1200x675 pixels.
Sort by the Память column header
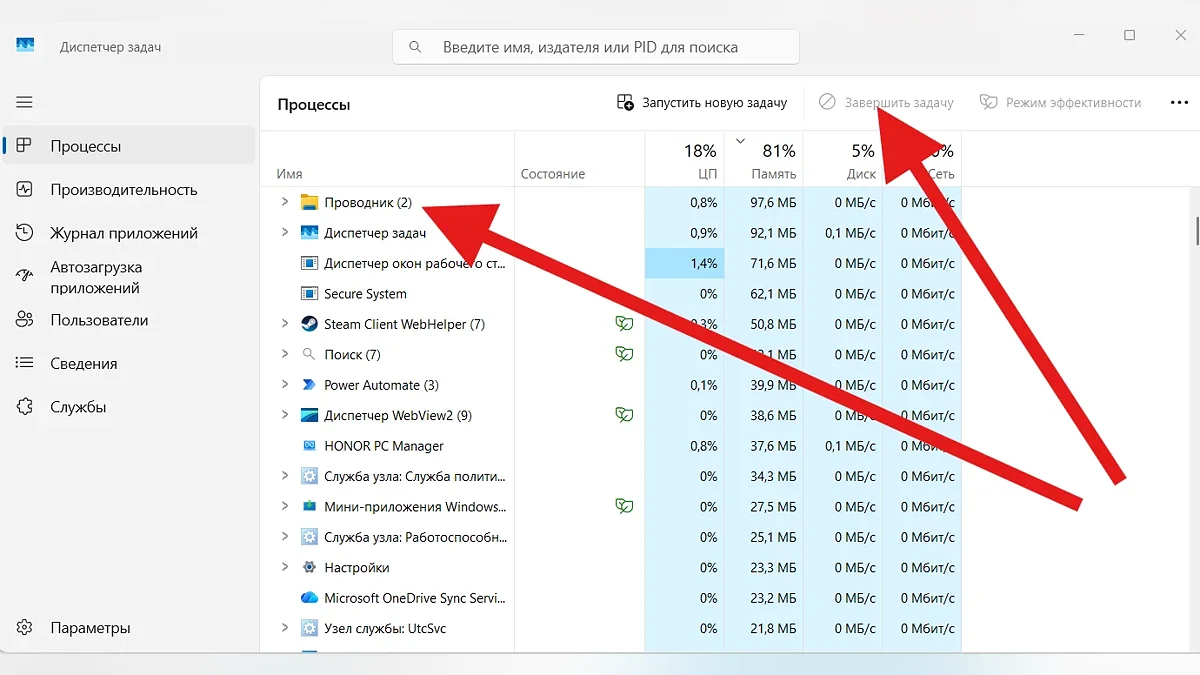tap(763, 160)
